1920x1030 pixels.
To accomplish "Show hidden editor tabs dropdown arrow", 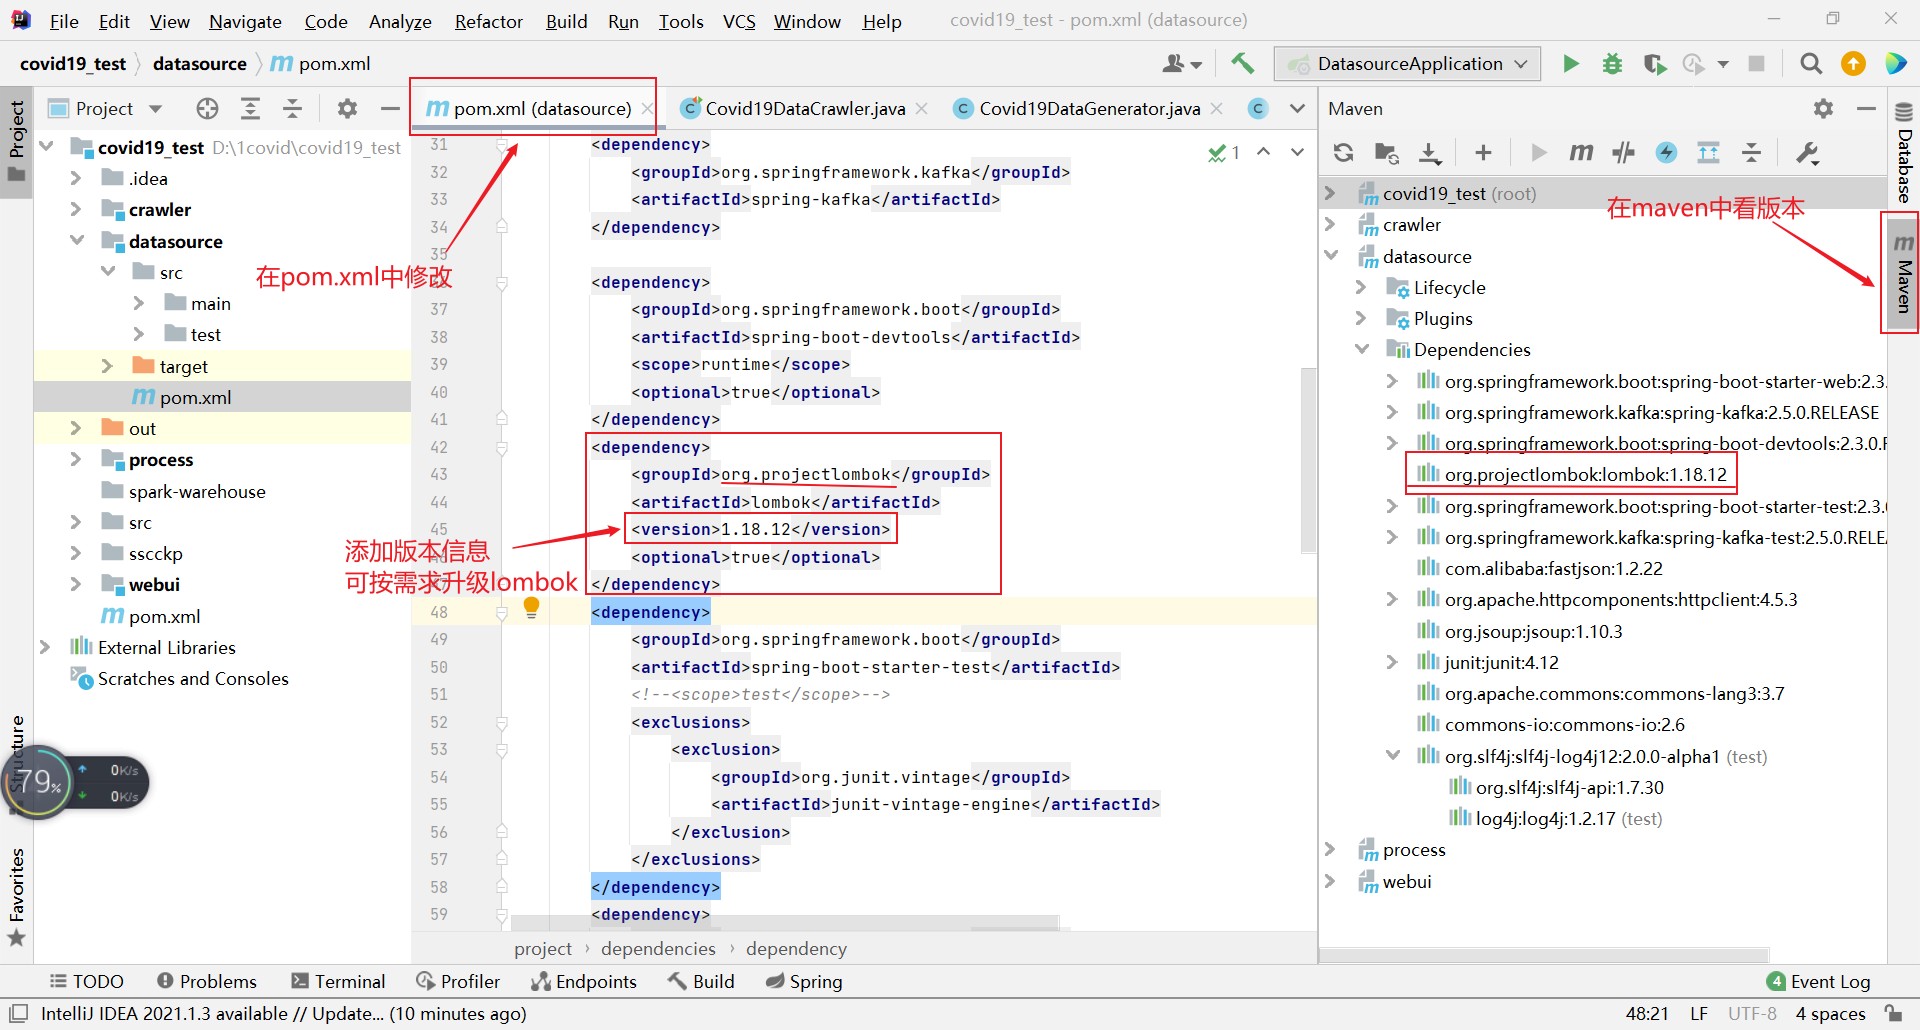I will tap(1297, 108).
